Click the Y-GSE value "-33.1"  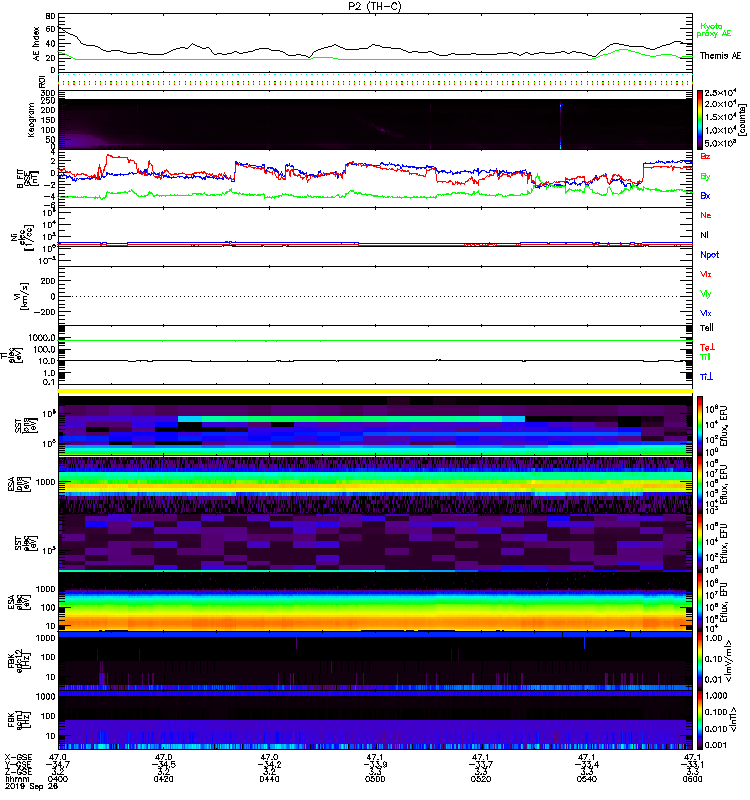(x=692, y=765)
